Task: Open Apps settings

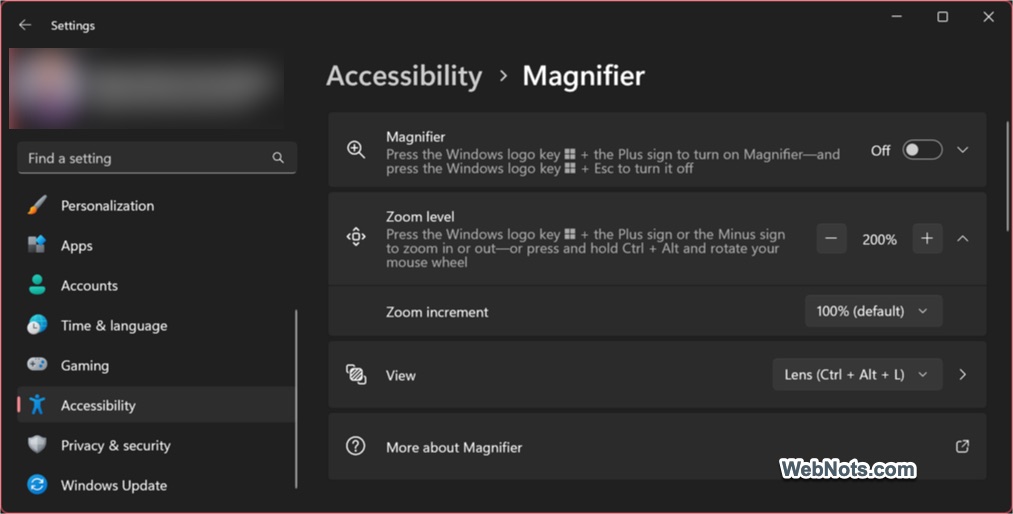Action: 156,245
